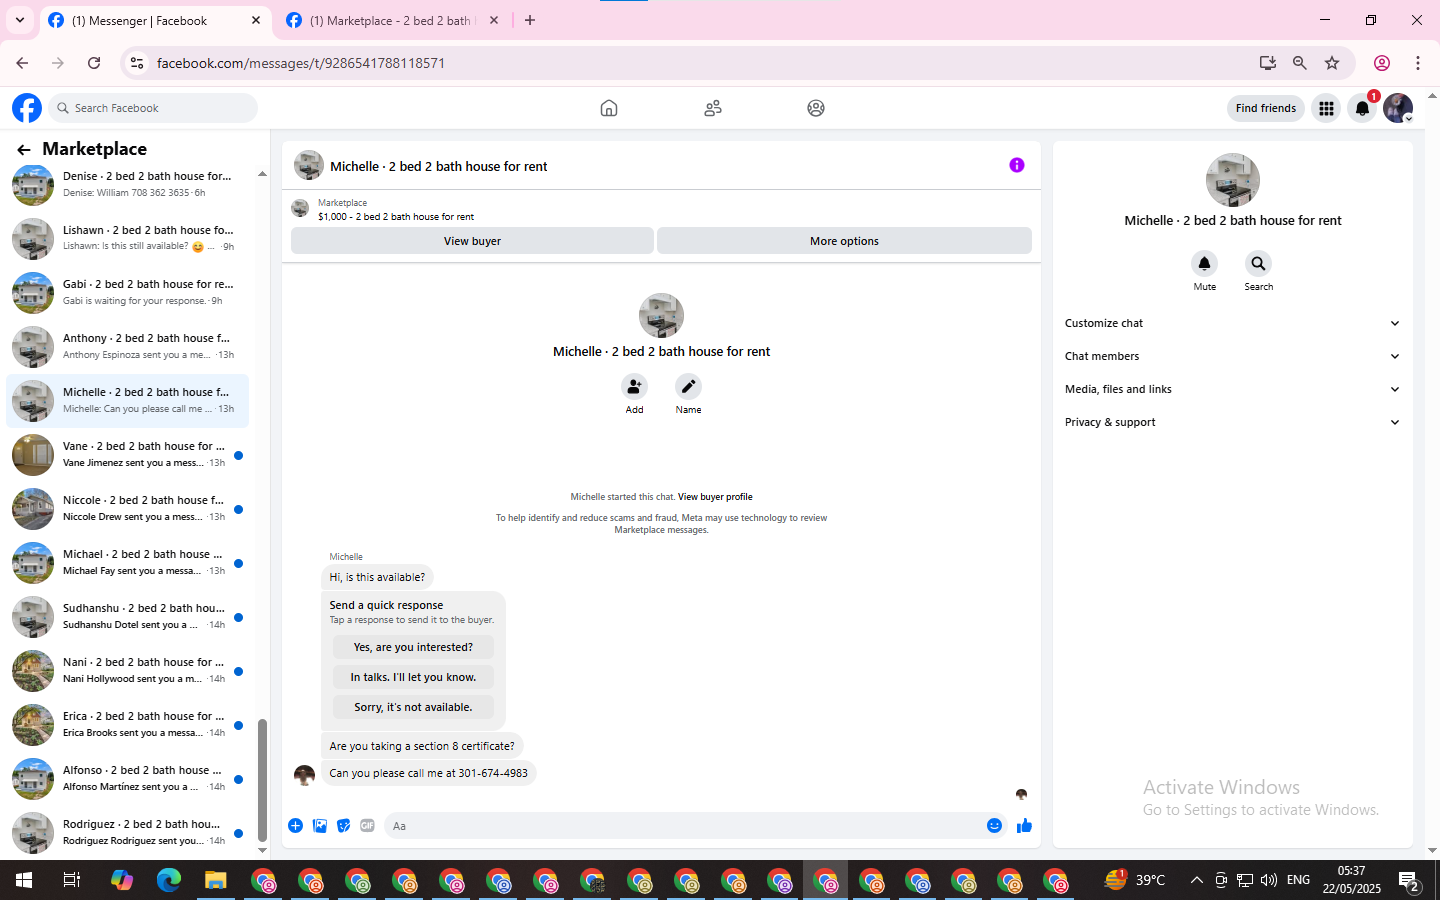Open Gabi's conversation in the chat list
Screen dimensions: 1440x900
pos(128,293)
